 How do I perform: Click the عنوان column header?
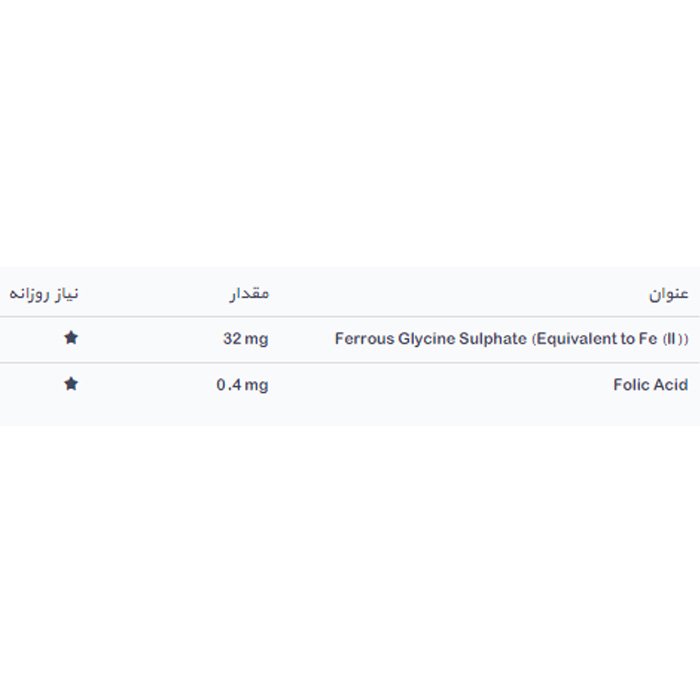[668, 294]
